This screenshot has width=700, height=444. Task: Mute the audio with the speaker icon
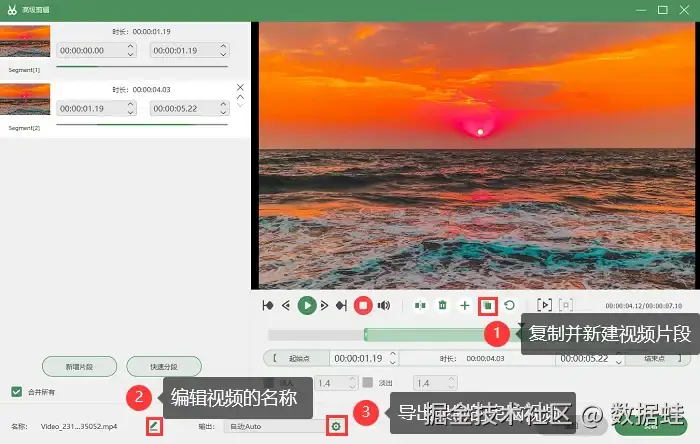coord(384,306)
